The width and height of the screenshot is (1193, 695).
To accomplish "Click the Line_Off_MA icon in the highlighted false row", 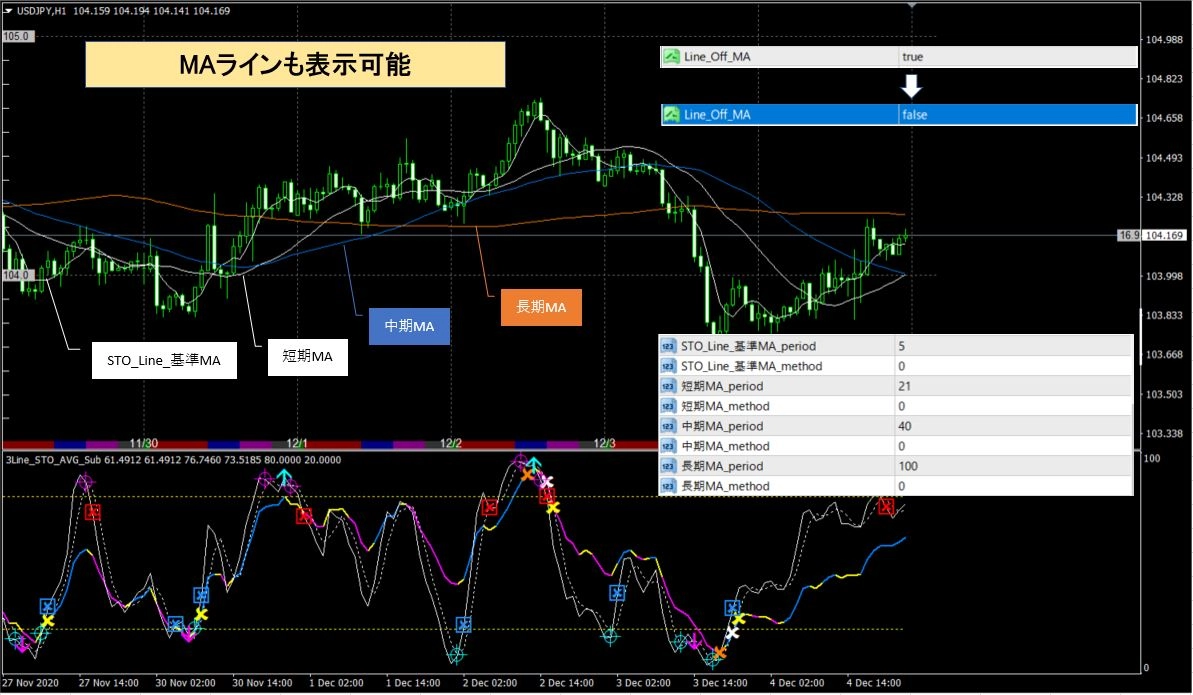I will (x=671, y=115).
